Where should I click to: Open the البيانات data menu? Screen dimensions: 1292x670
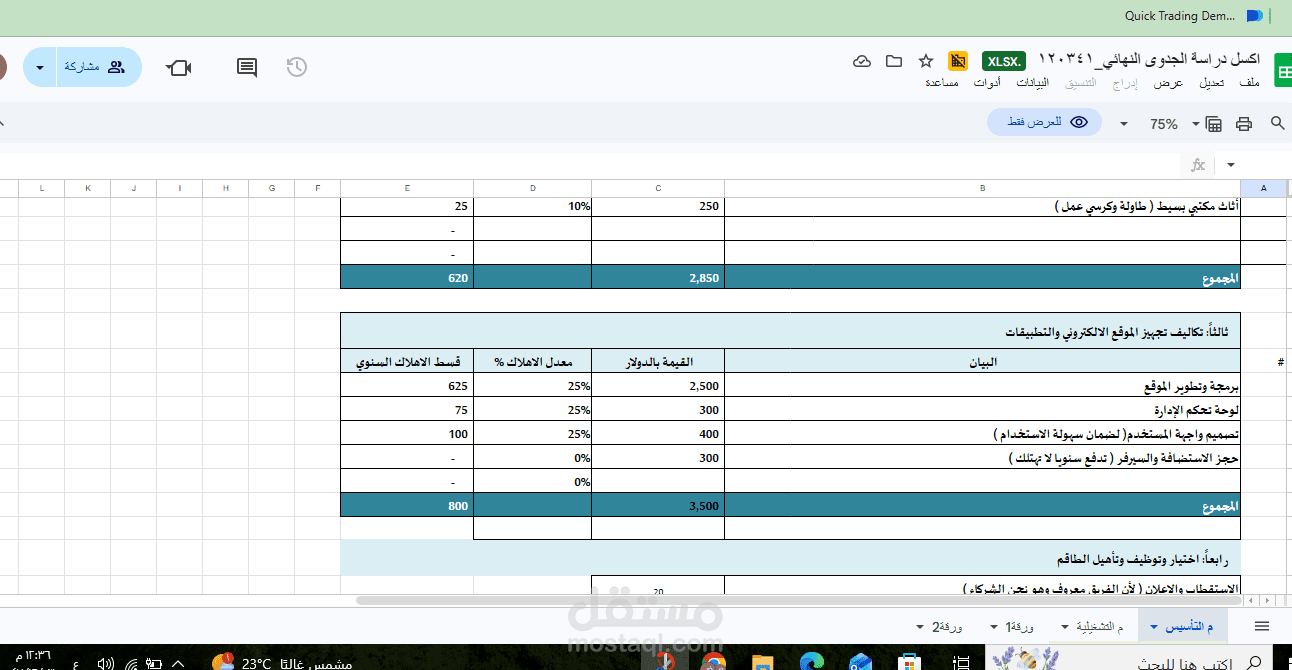click(1031, 82)
